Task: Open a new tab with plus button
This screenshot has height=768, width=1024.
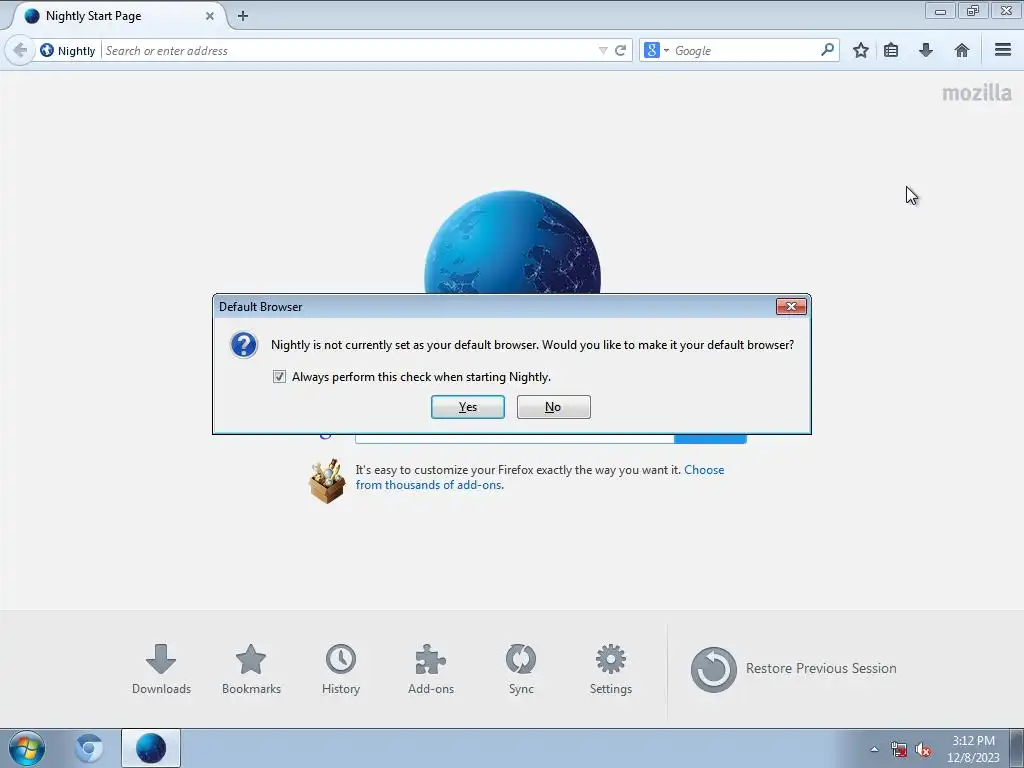Action: 243,16
